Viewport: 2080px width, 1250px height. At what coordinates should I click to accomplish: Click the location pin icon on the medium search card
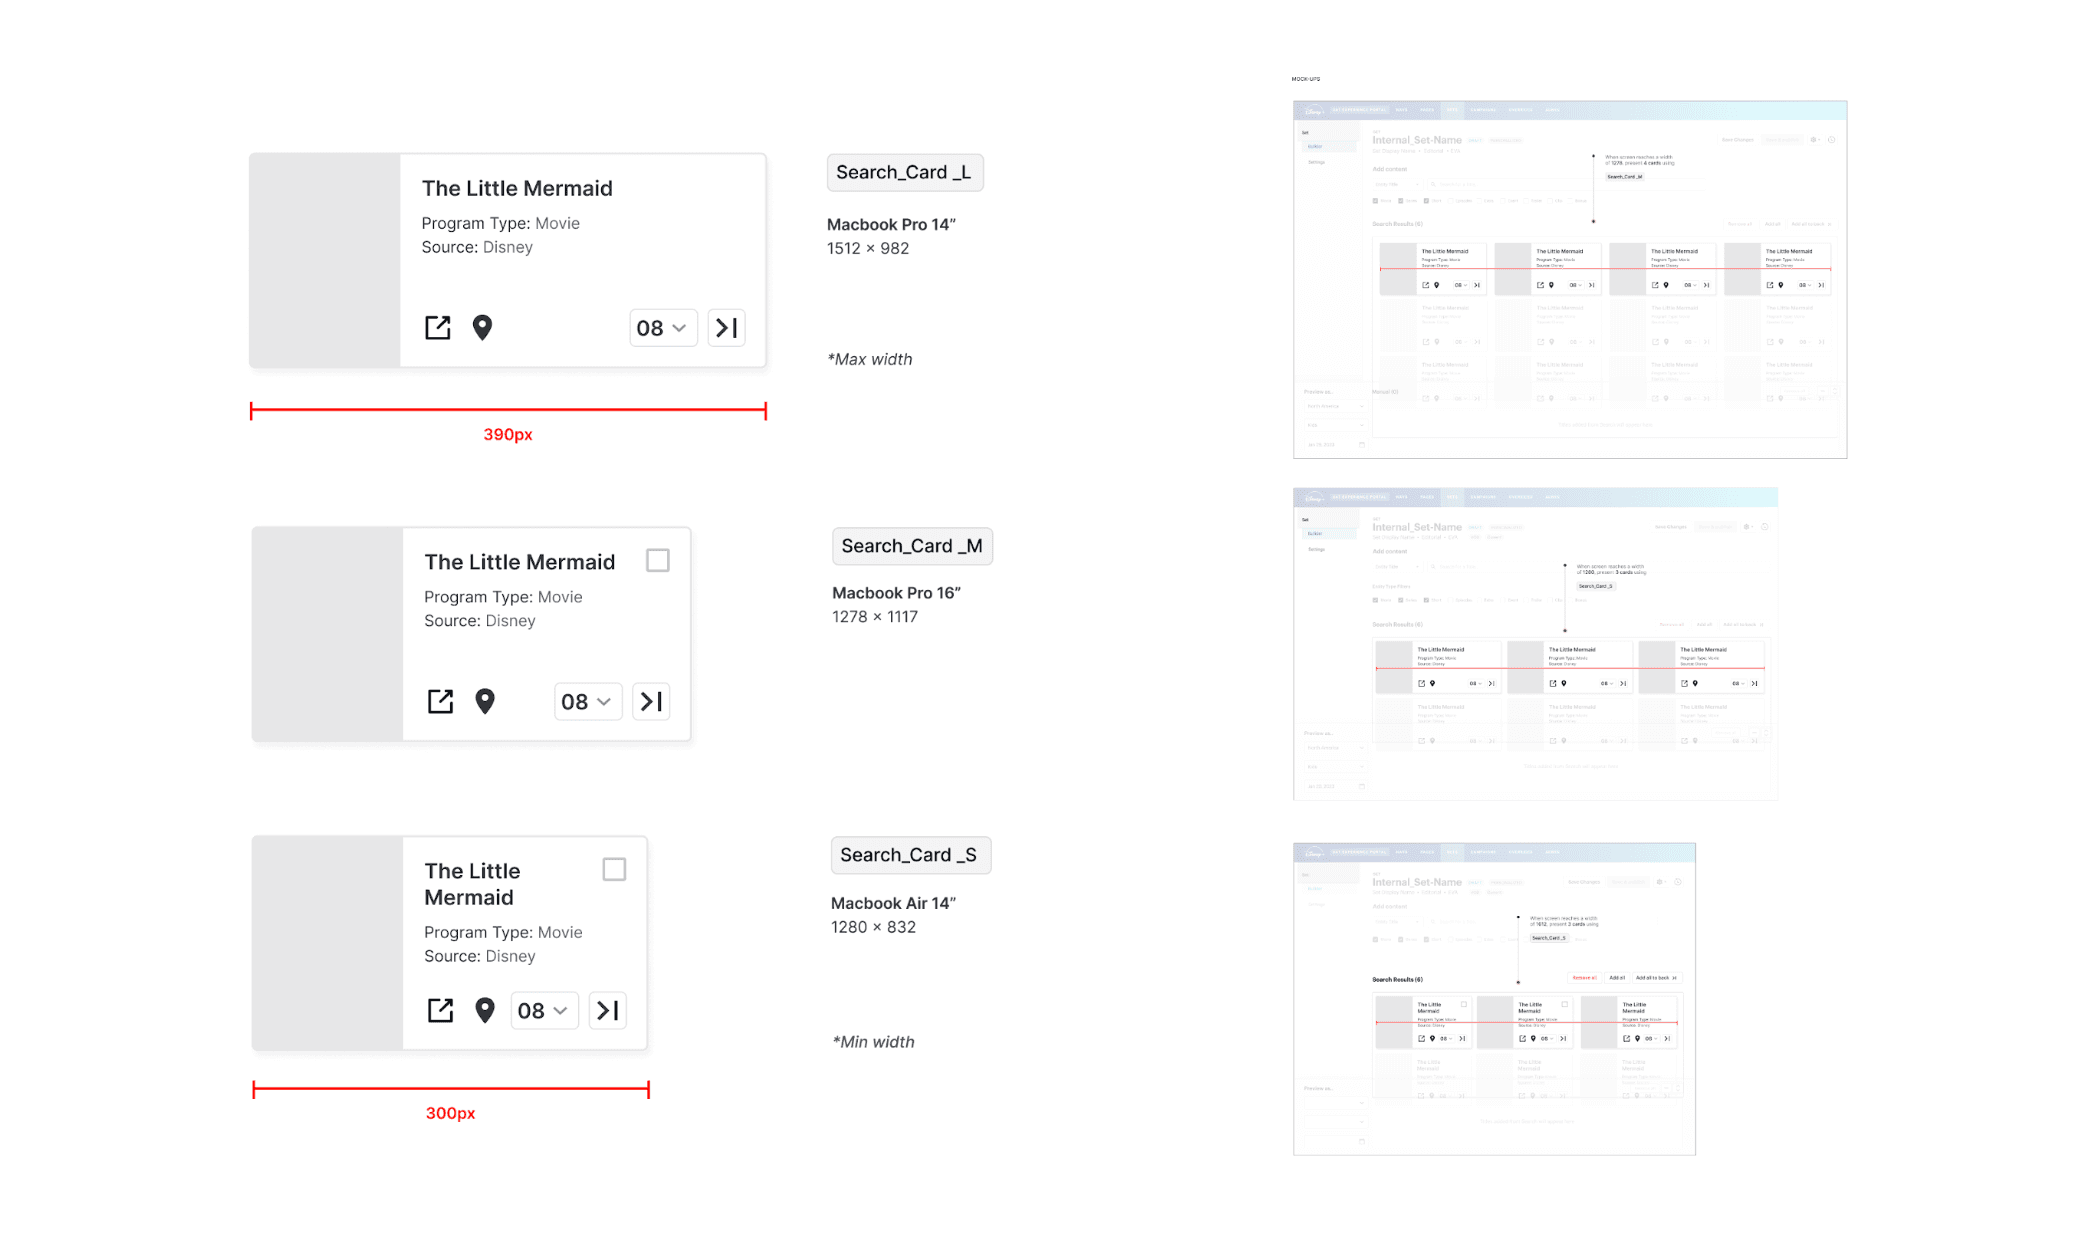[486, 701]
